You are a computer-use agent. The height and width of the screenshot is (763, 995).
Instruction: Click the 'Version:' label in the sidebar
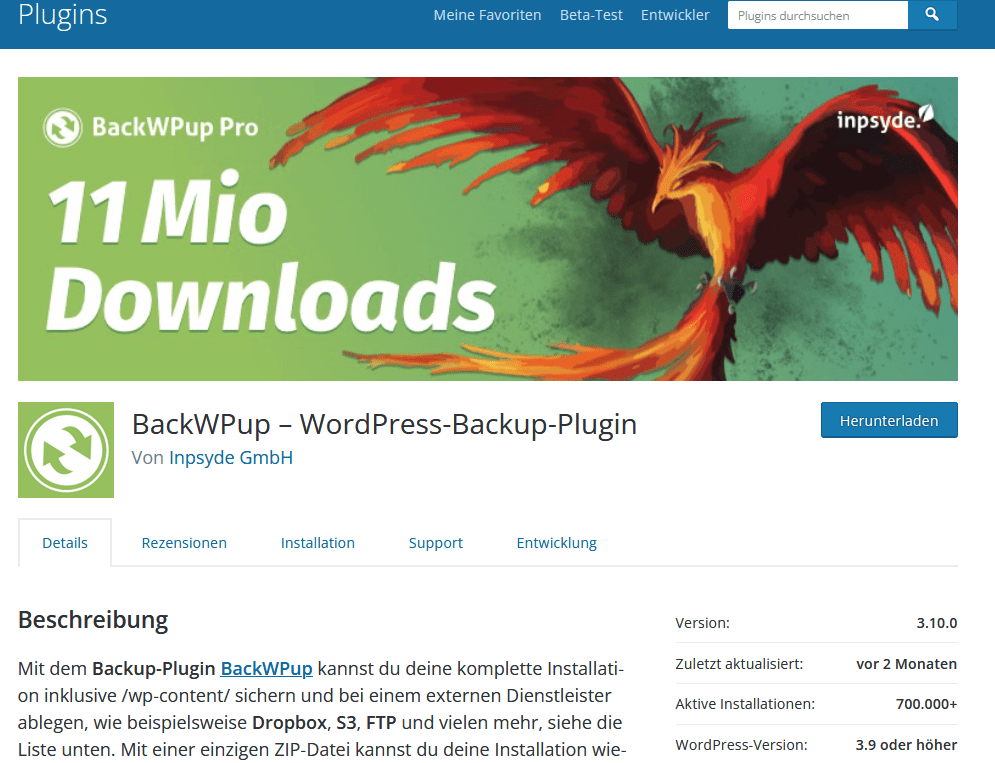pos(702,623)
